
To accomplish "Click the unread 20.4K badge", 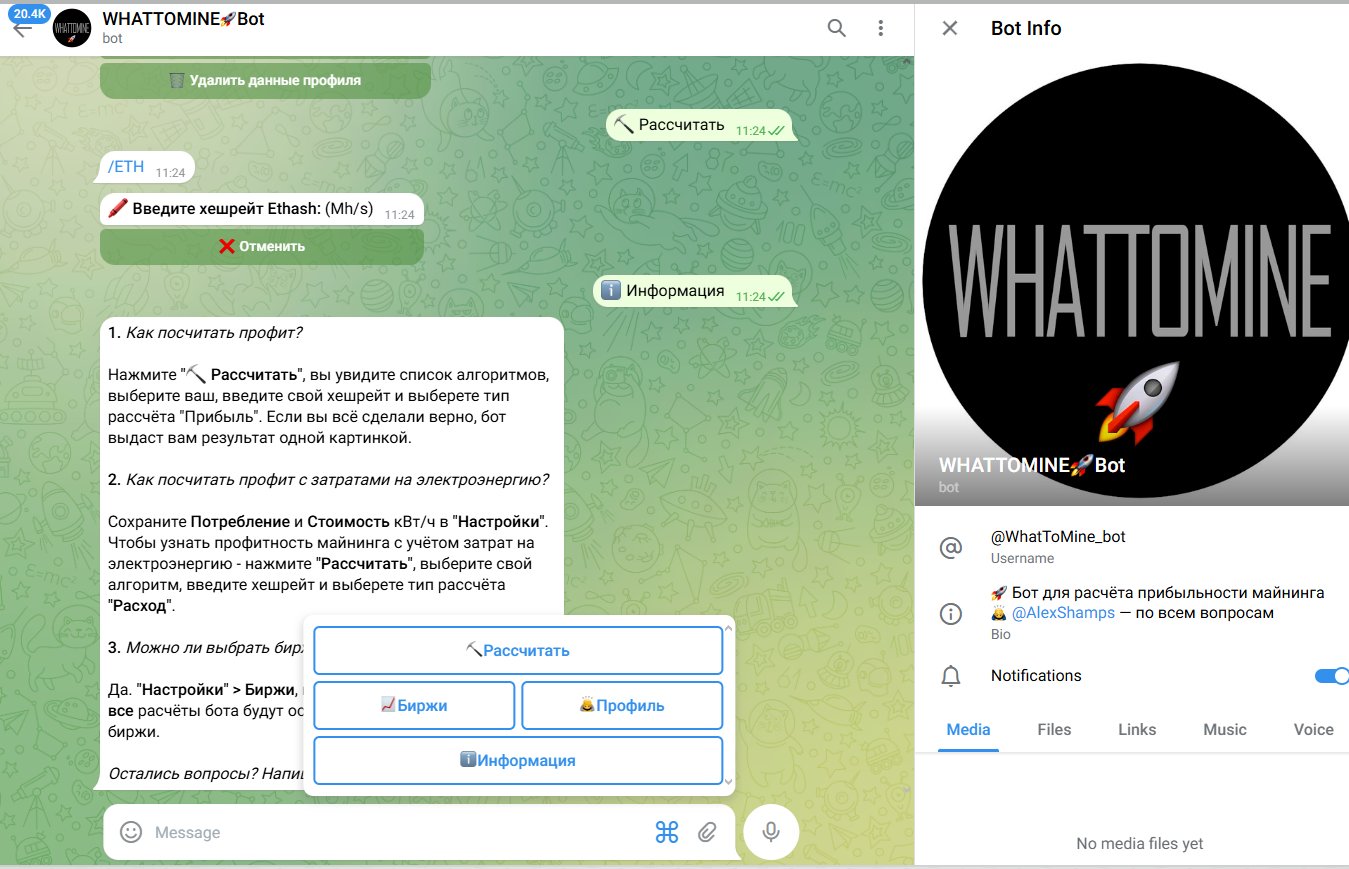I will coord(29,13).
